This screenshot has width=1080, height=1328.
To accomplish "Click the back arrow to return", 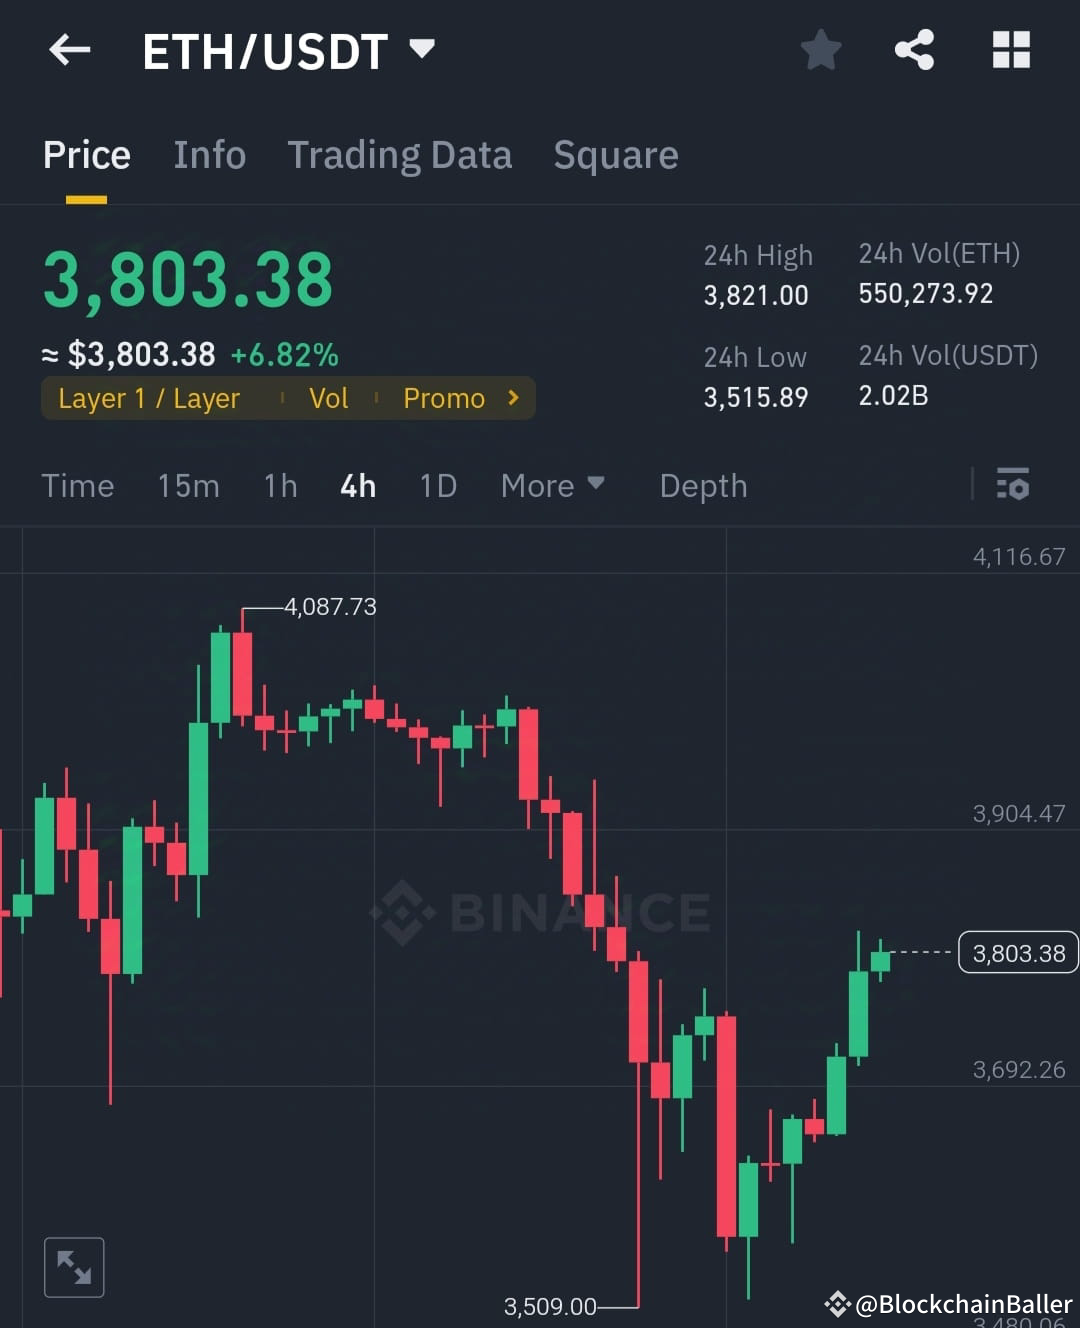I will (x=69, y=50).
